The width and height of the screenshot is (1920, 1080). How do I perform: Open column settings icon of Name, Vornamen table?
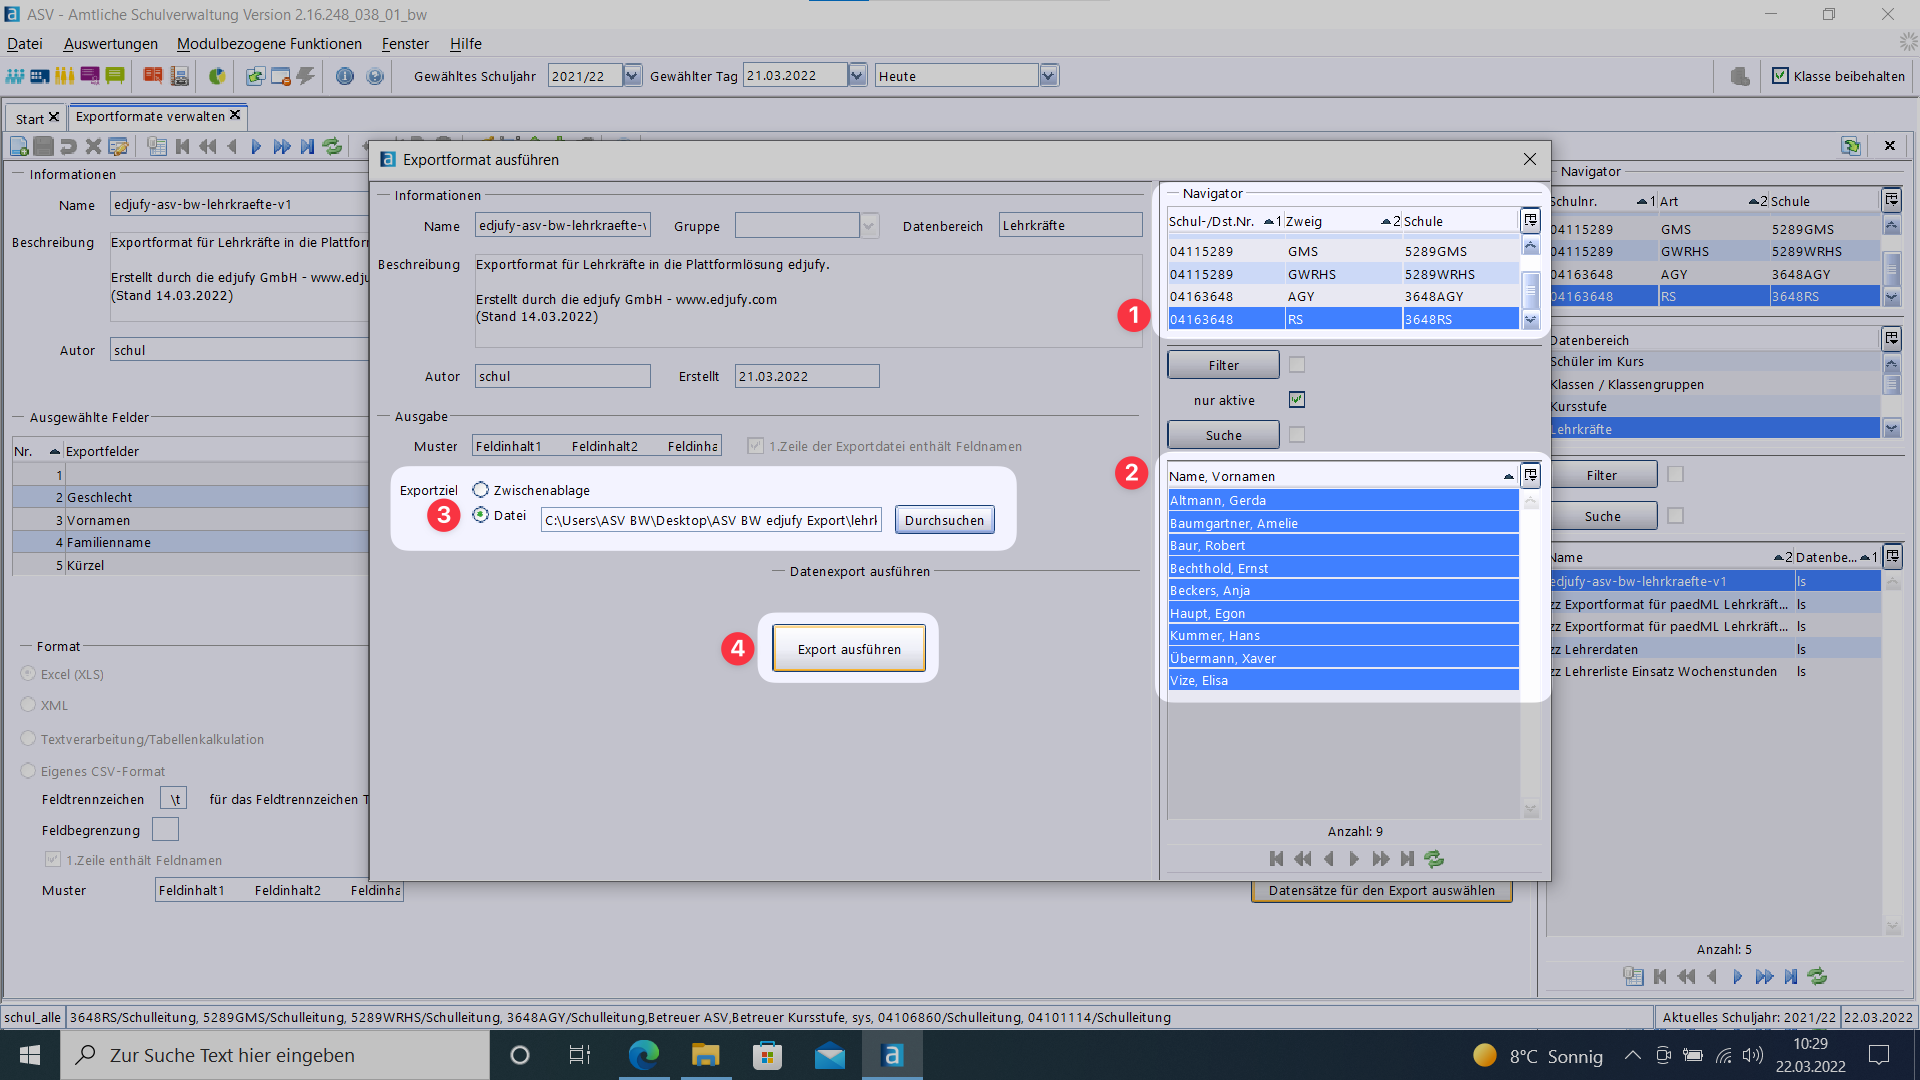click(1530, 476)
